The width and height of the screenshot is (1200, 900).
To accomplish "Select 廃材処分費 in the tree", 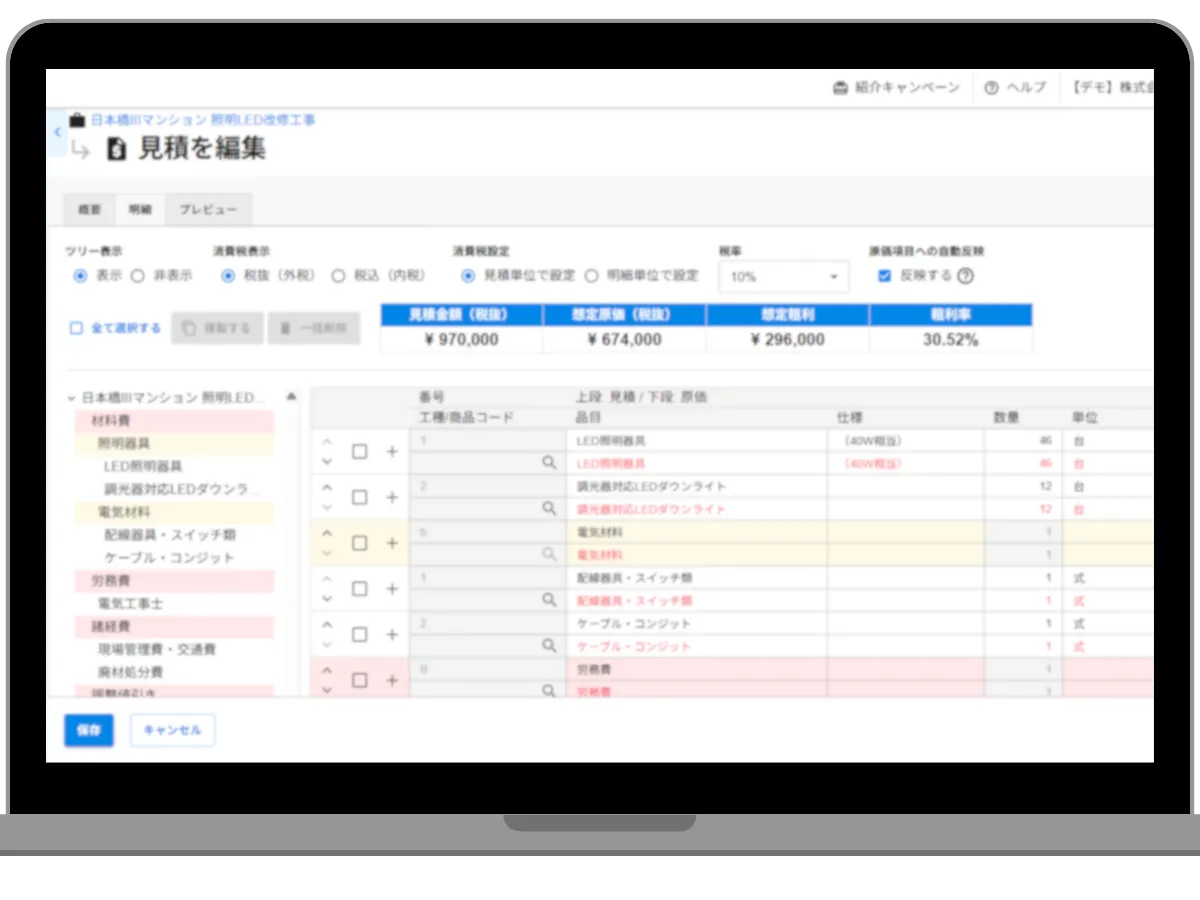I will 130,672.
